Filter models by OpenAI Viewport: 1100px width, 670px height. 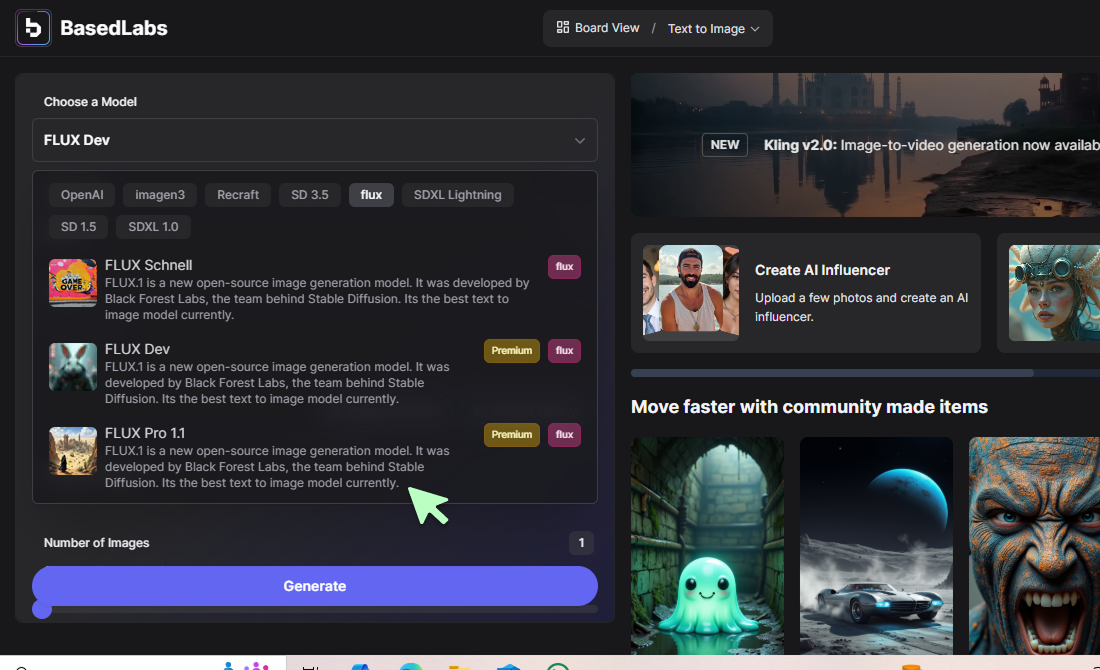(82, 195)
